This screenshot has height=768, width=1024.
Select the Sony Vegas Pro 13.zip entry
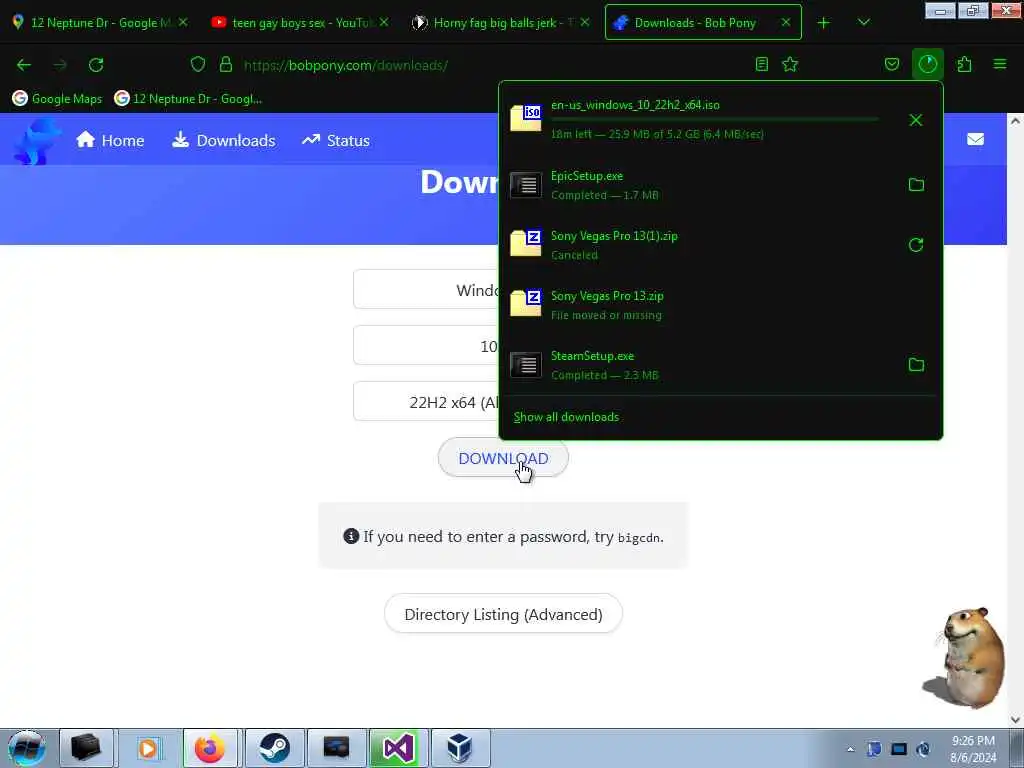(721, 305)
